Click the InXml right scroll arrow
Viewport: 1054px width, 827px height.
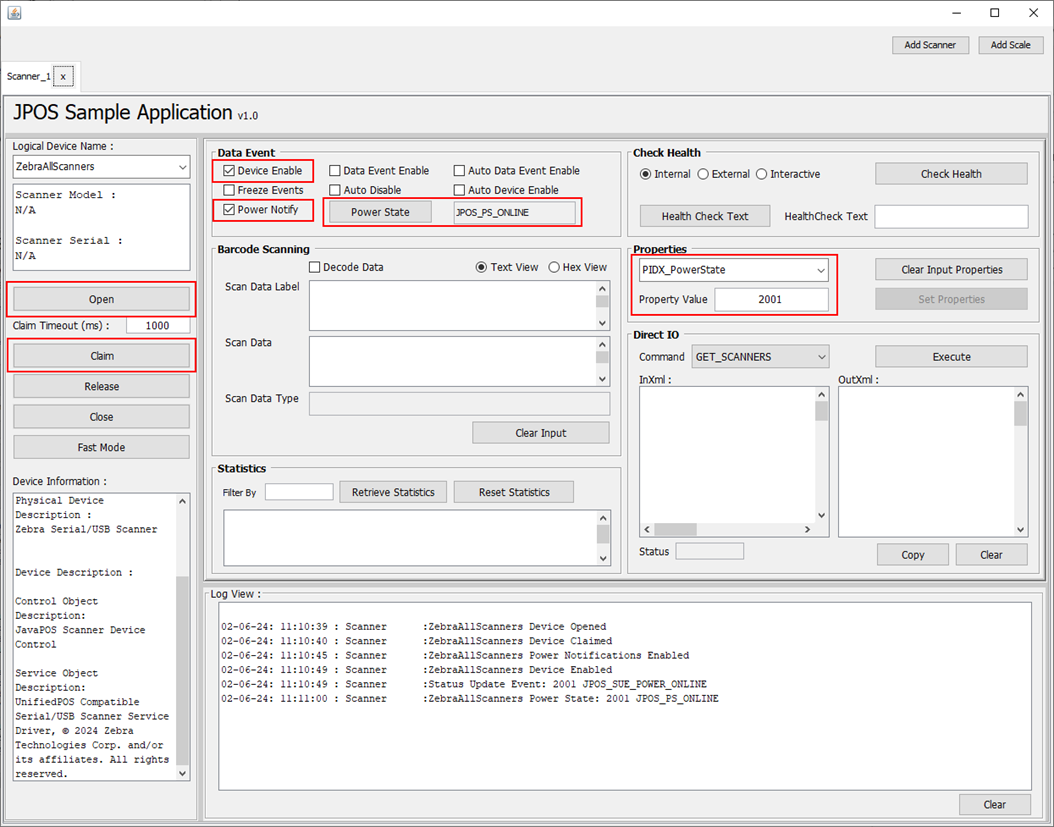pos(807,530)
